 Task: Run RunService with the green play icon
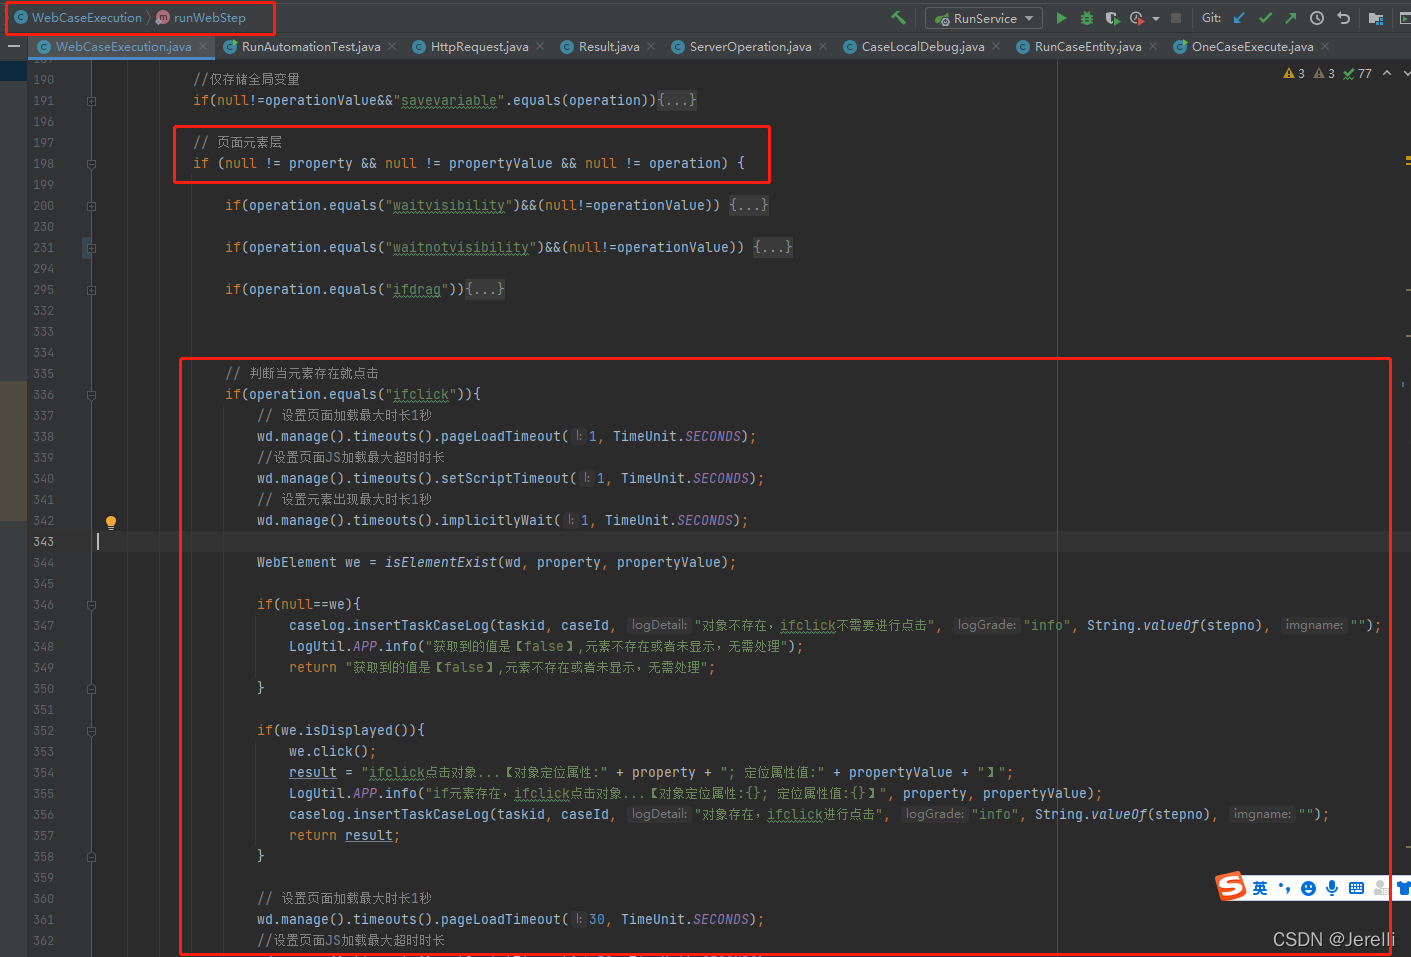[x=1061, y=18]
